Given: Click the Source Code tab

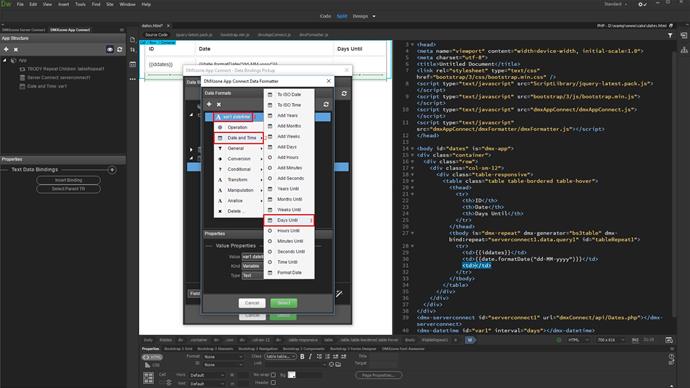Looking at the screenshot, I should point(156,35).
